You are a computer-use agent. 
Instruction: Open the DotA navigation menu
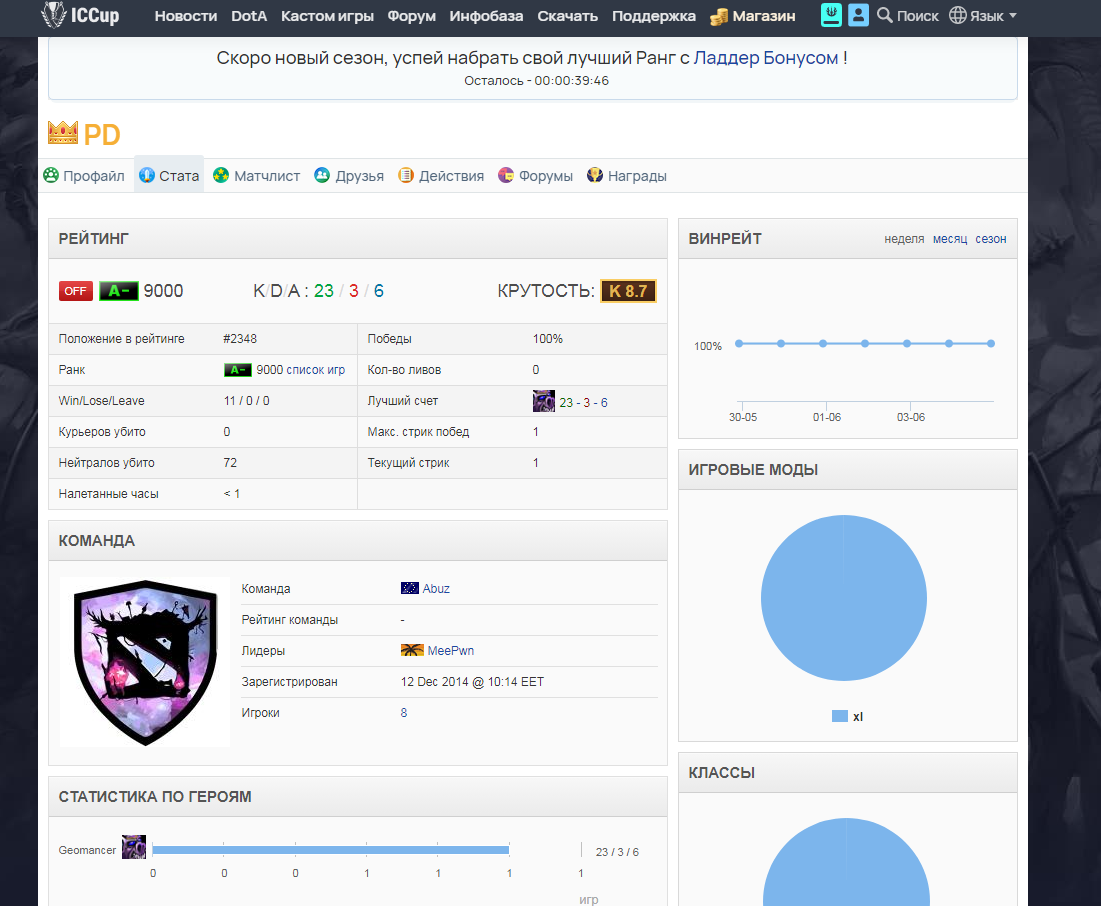[249, 16]
